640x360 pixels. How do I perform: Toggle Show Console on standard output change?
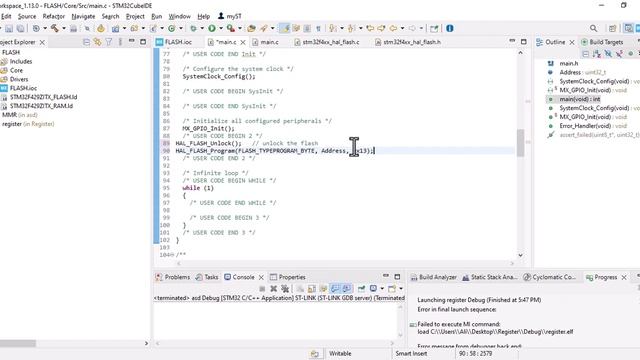tap(335, 289)
